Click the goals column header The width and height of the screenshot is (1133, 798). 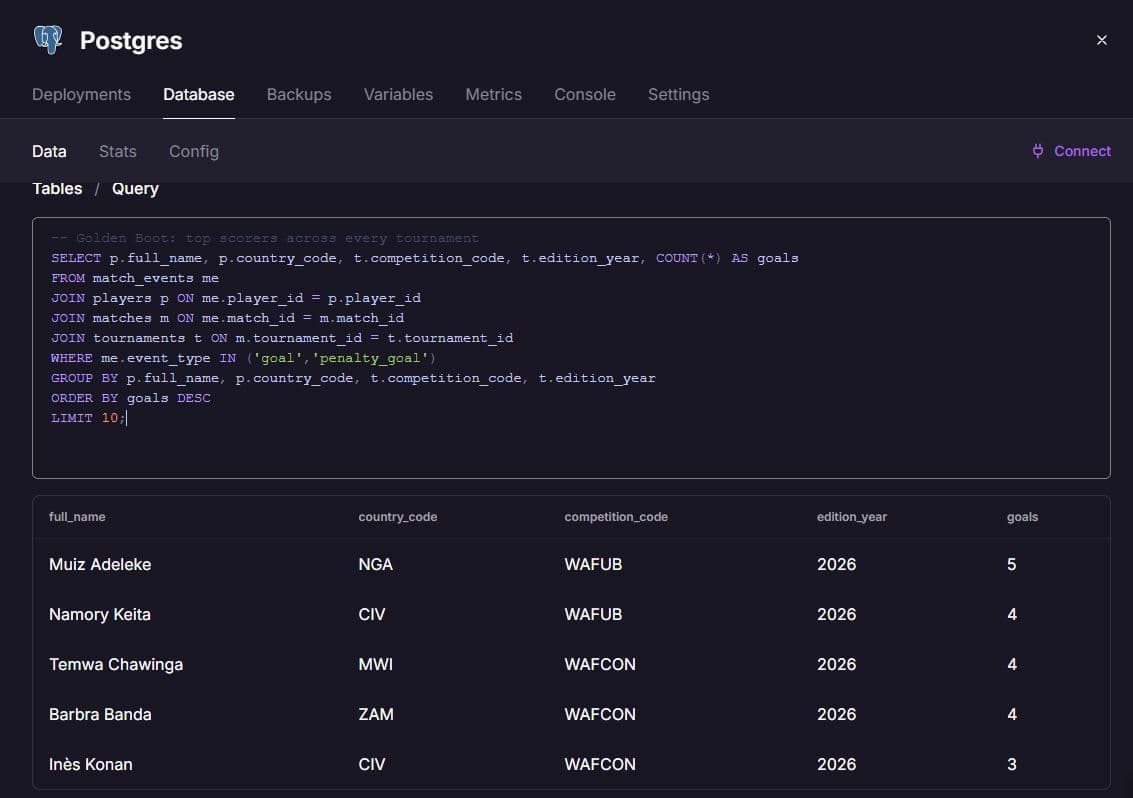[1022, 517]
